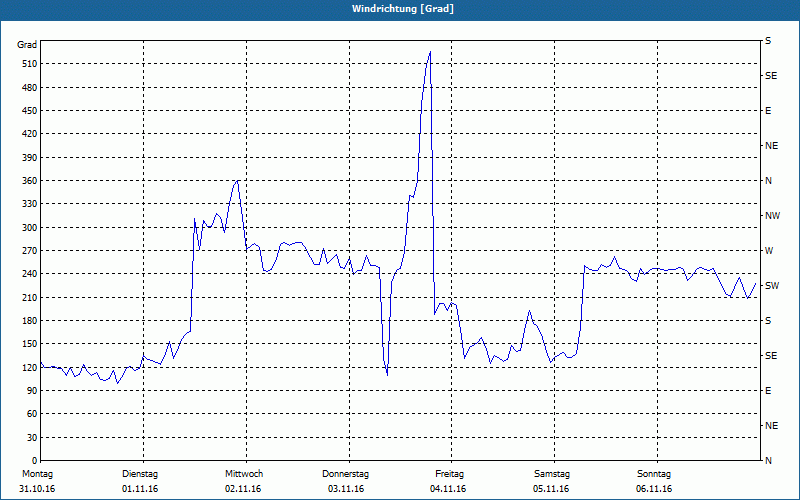Click the Montag day label

(x=38, y=474)
